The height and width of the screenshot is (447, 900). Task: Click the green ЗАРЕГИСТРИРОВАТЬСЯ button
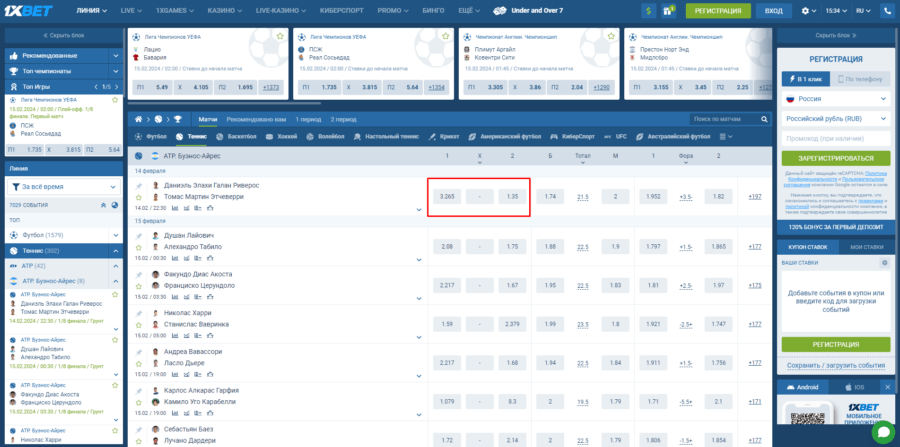pos(835,158)
